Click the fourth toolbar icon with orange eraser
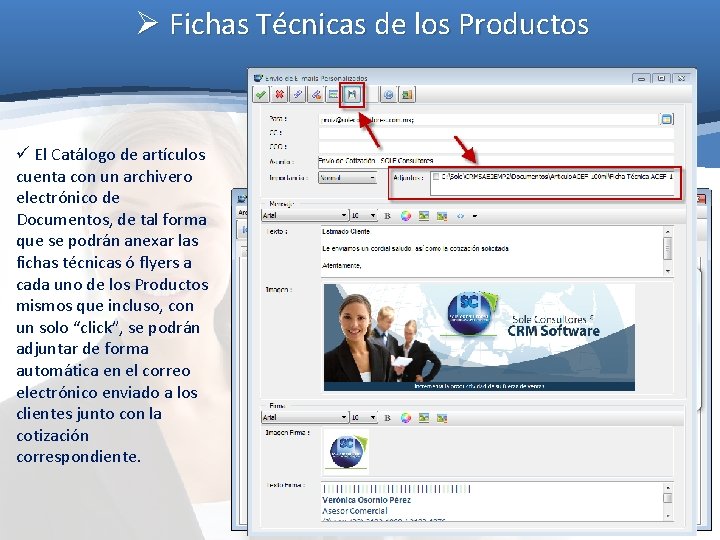Screen dimensions: 720x540 (x=316, y=95)
